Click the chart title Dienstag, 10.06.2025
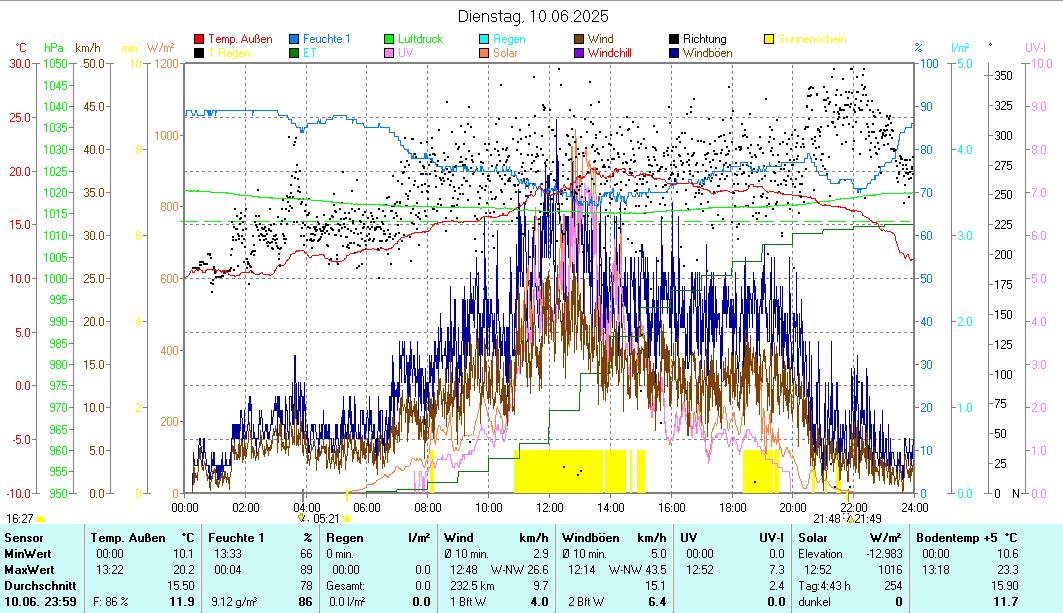Image resolution: width=1063 pixels, height=613 pixels. (532, 16)
